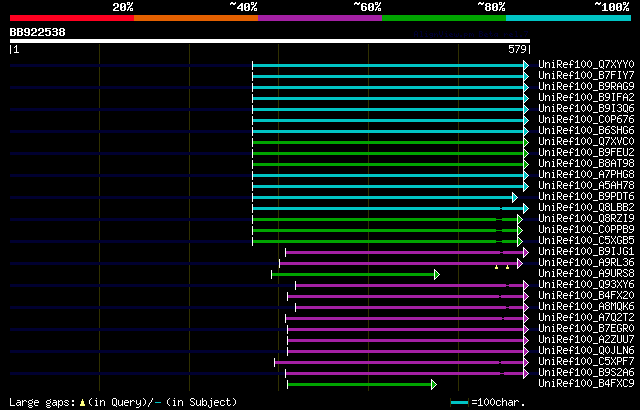This screenshot has height=410, width=640.
Task: Click the red 20% identity legend segment
Action: click(72, 18)
